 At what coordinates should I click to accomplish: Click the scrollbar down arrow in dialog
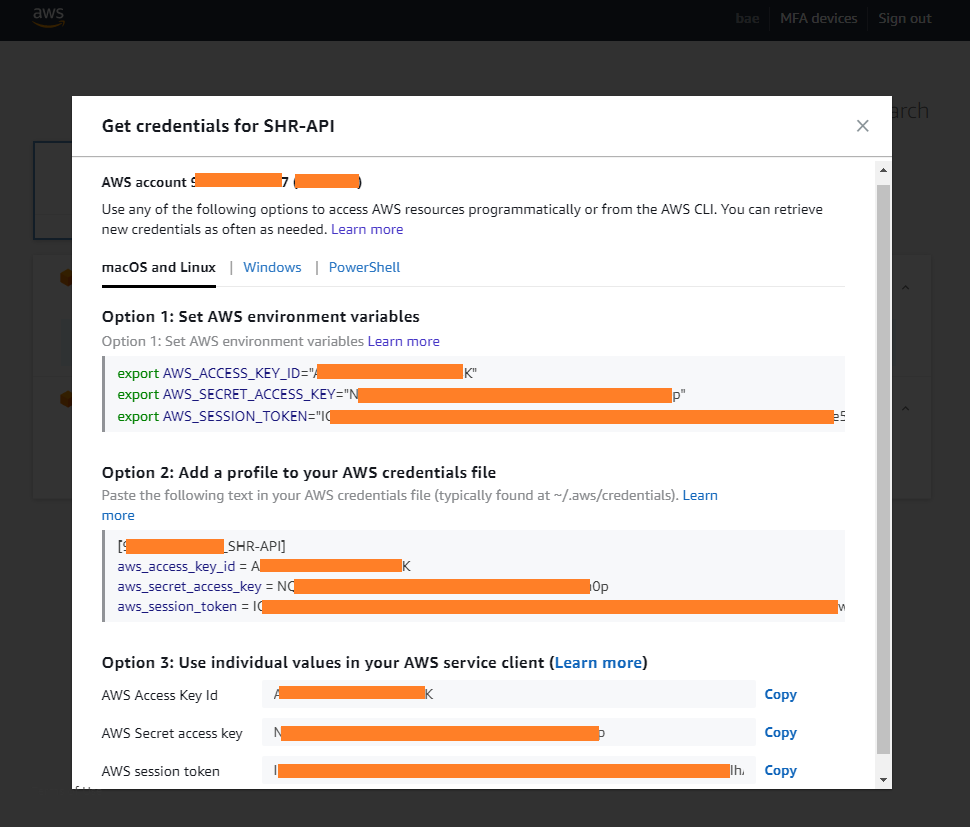point(883,779)
